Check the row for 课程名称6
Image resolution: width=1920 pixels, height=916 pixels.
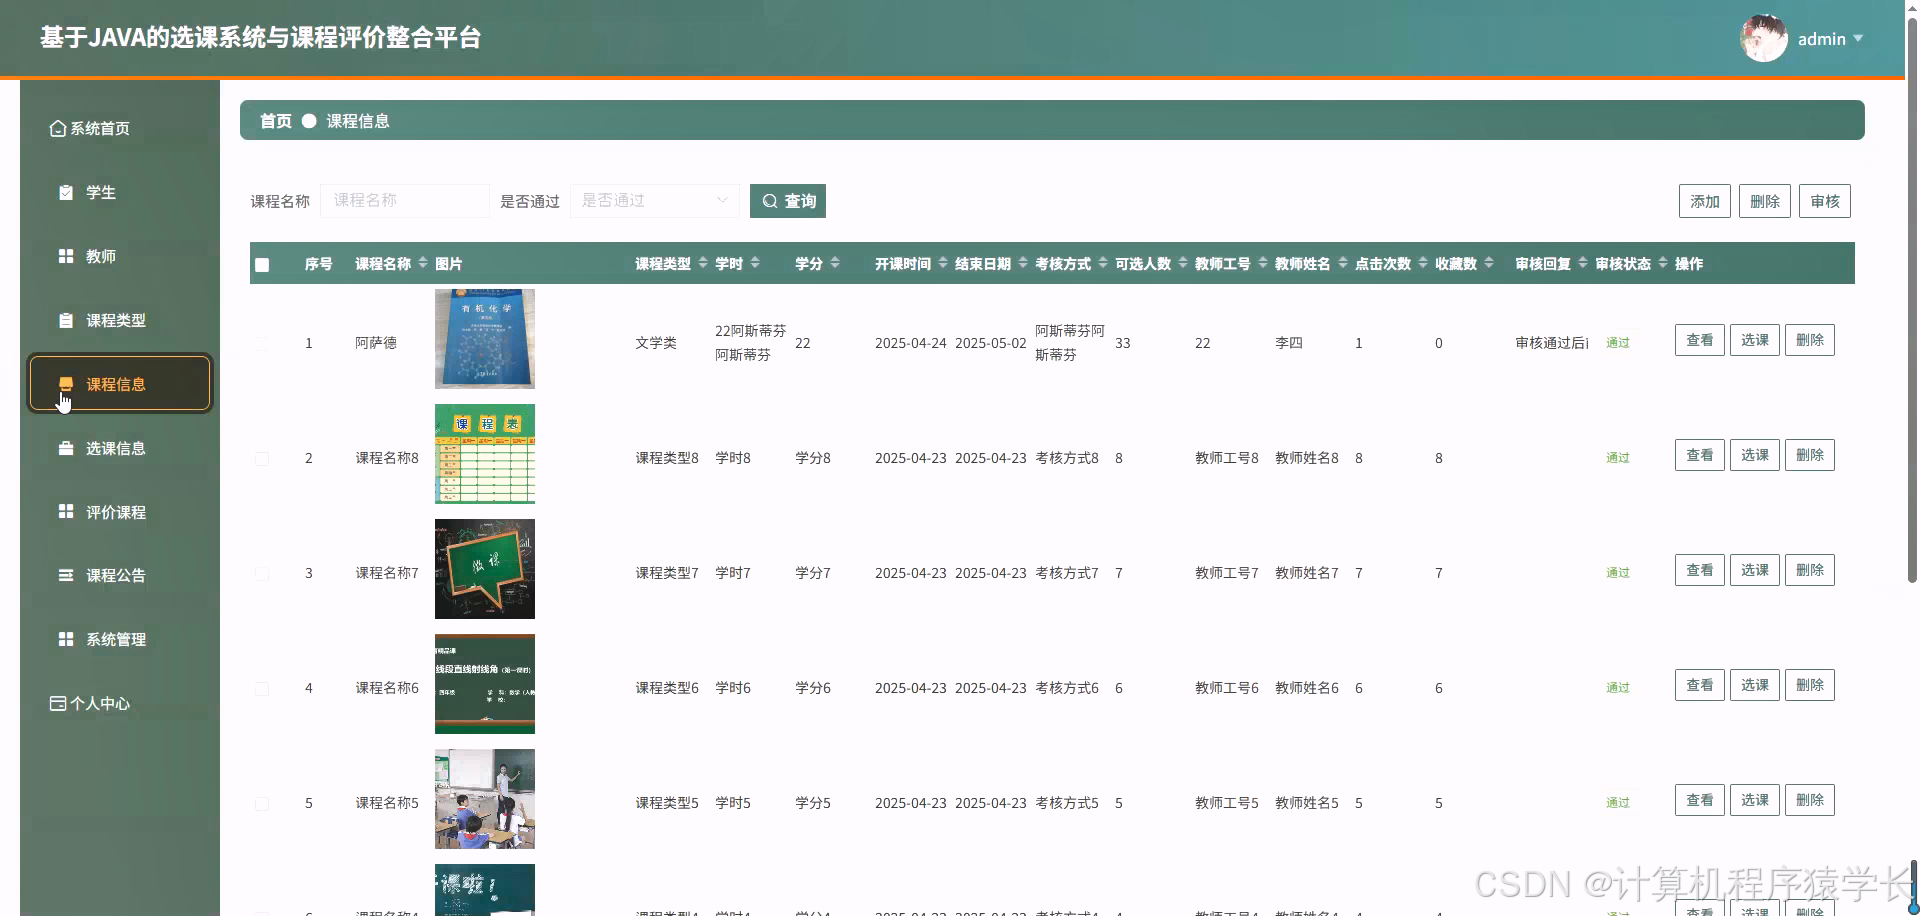(x=262, y=688)
